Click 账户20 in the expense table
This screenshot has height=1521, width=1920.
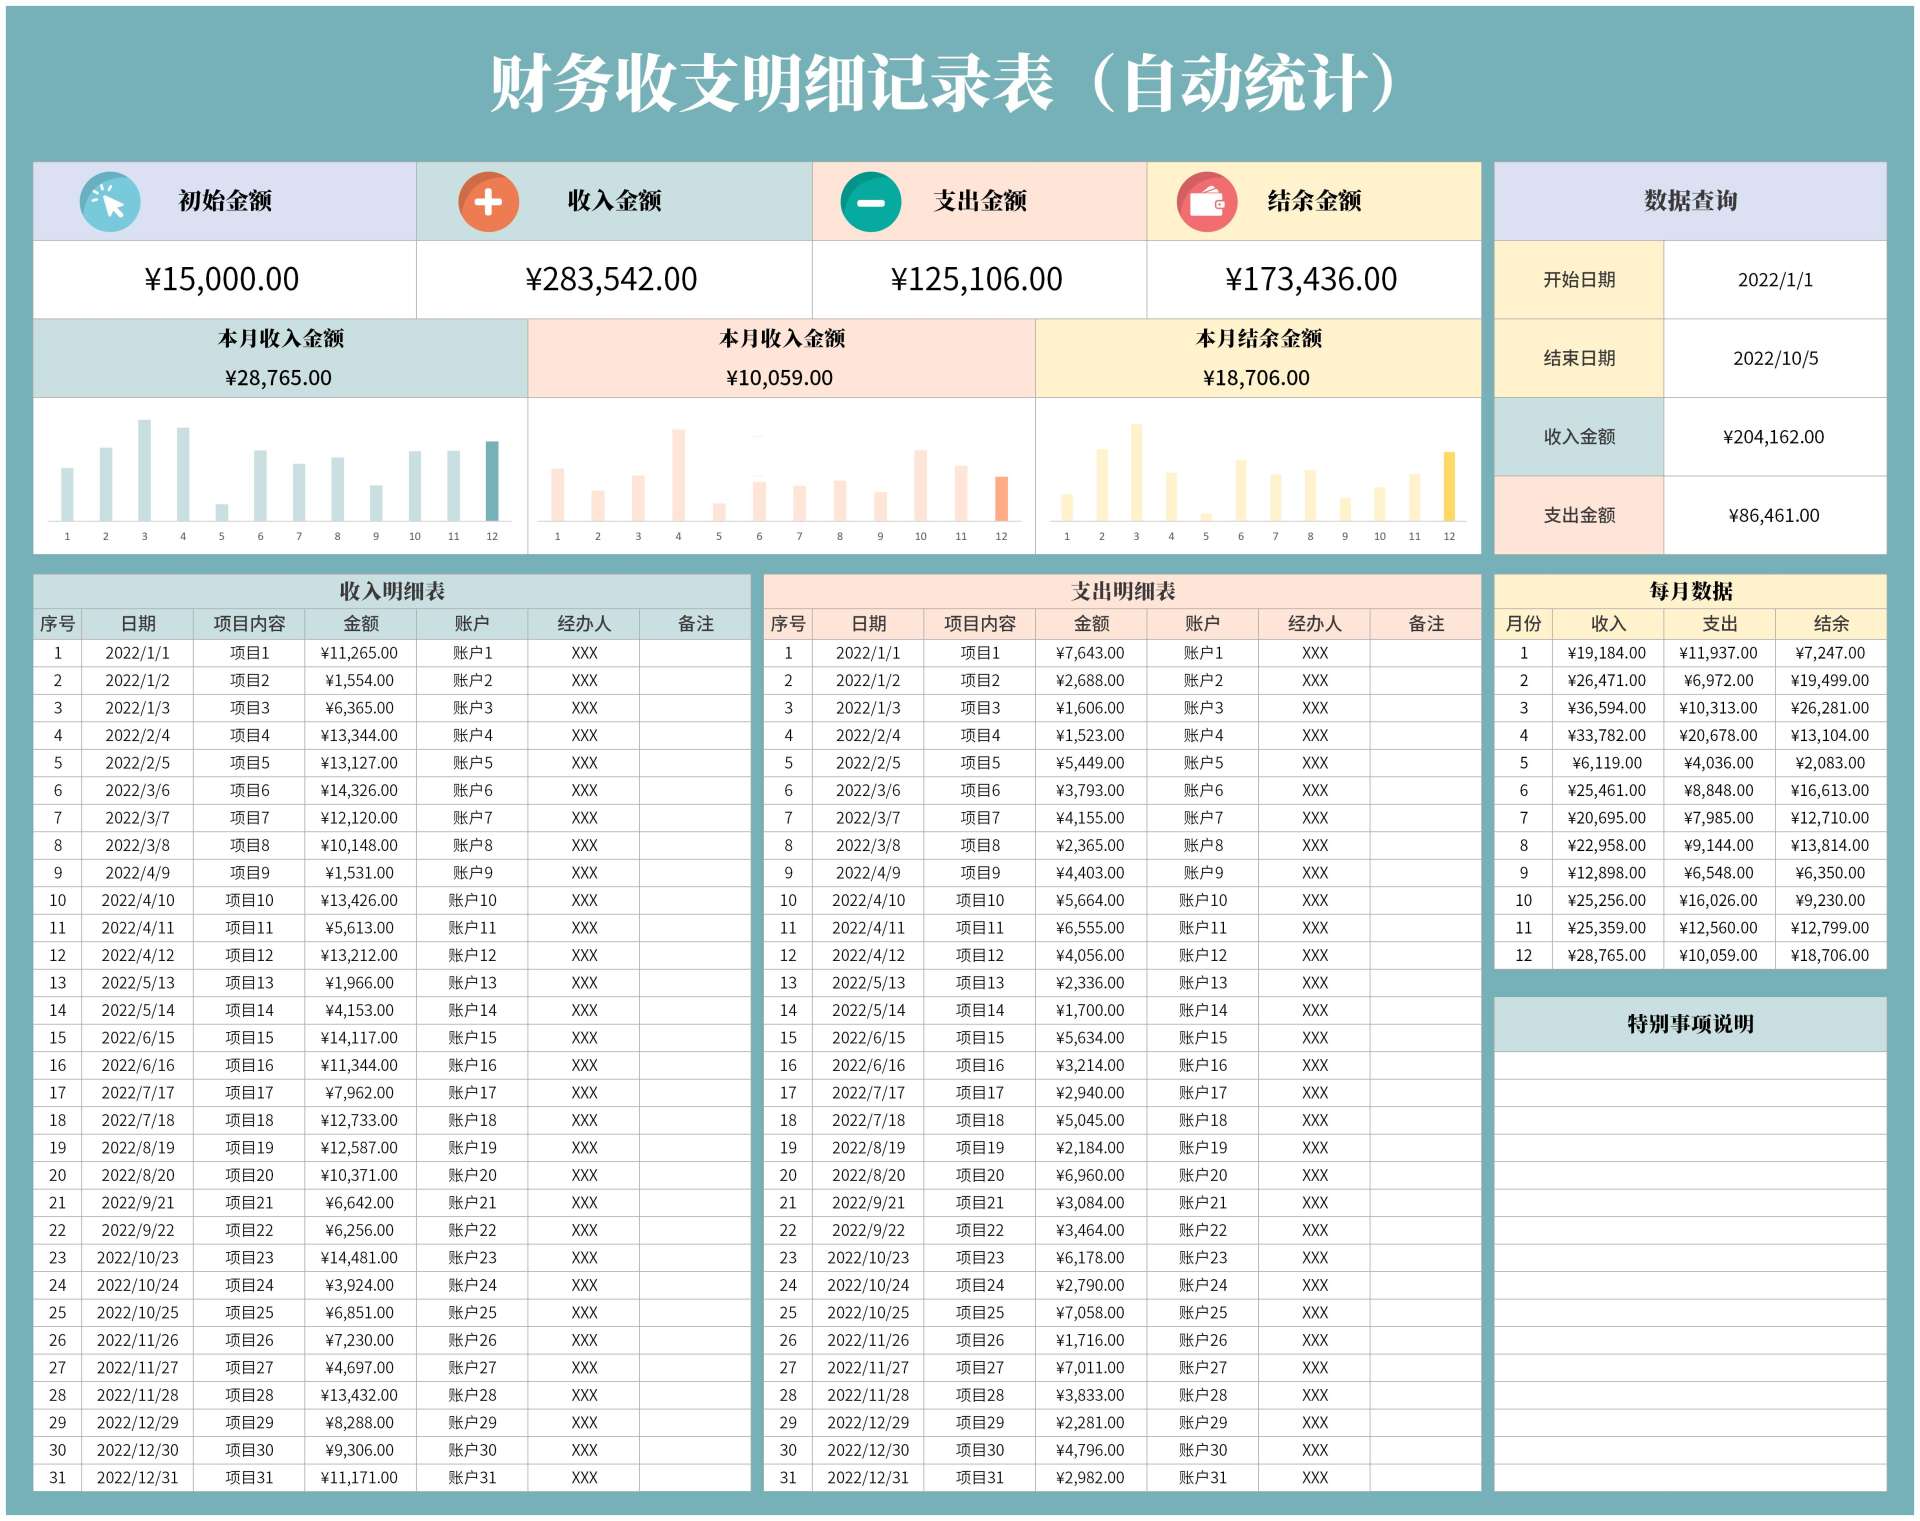click(1203, 1176)
